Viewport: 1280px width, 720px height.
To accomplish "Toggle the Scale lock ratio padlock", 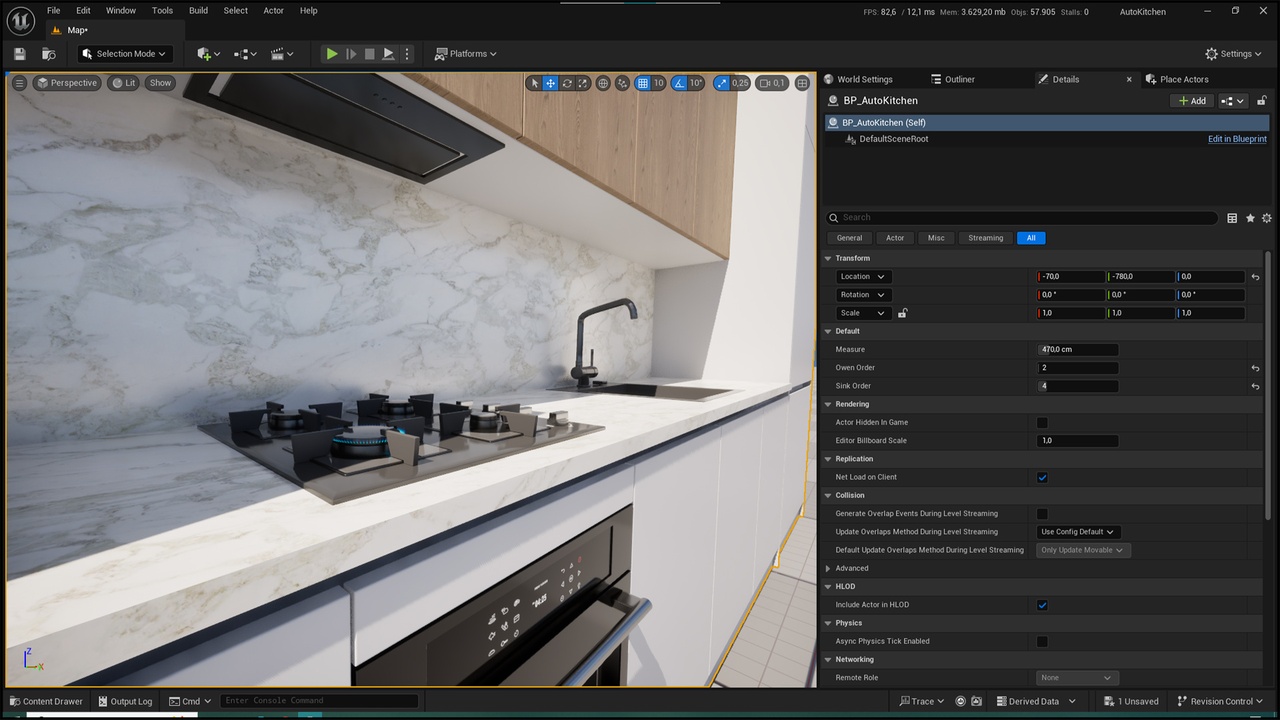I will (x=902, y=313).
